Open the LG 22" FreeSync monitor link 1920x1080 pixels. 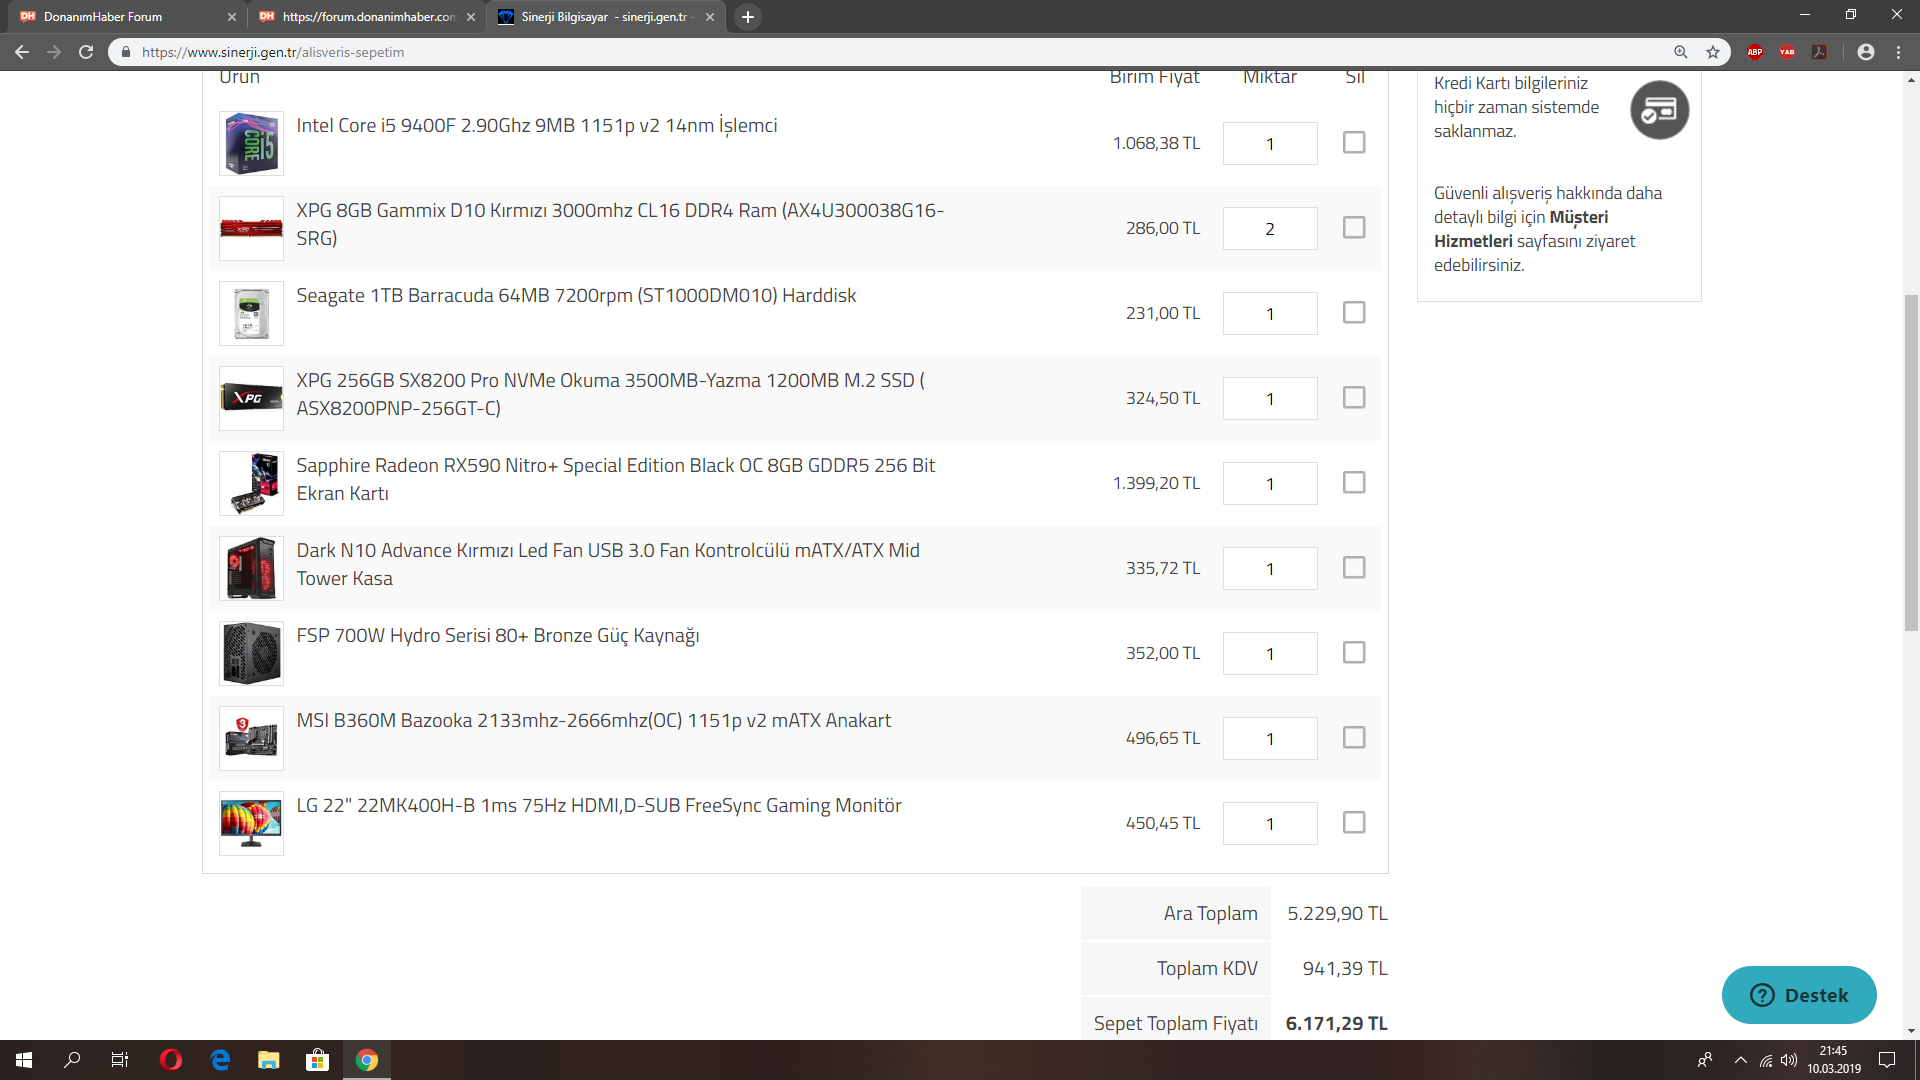click(x=598, y=806)
